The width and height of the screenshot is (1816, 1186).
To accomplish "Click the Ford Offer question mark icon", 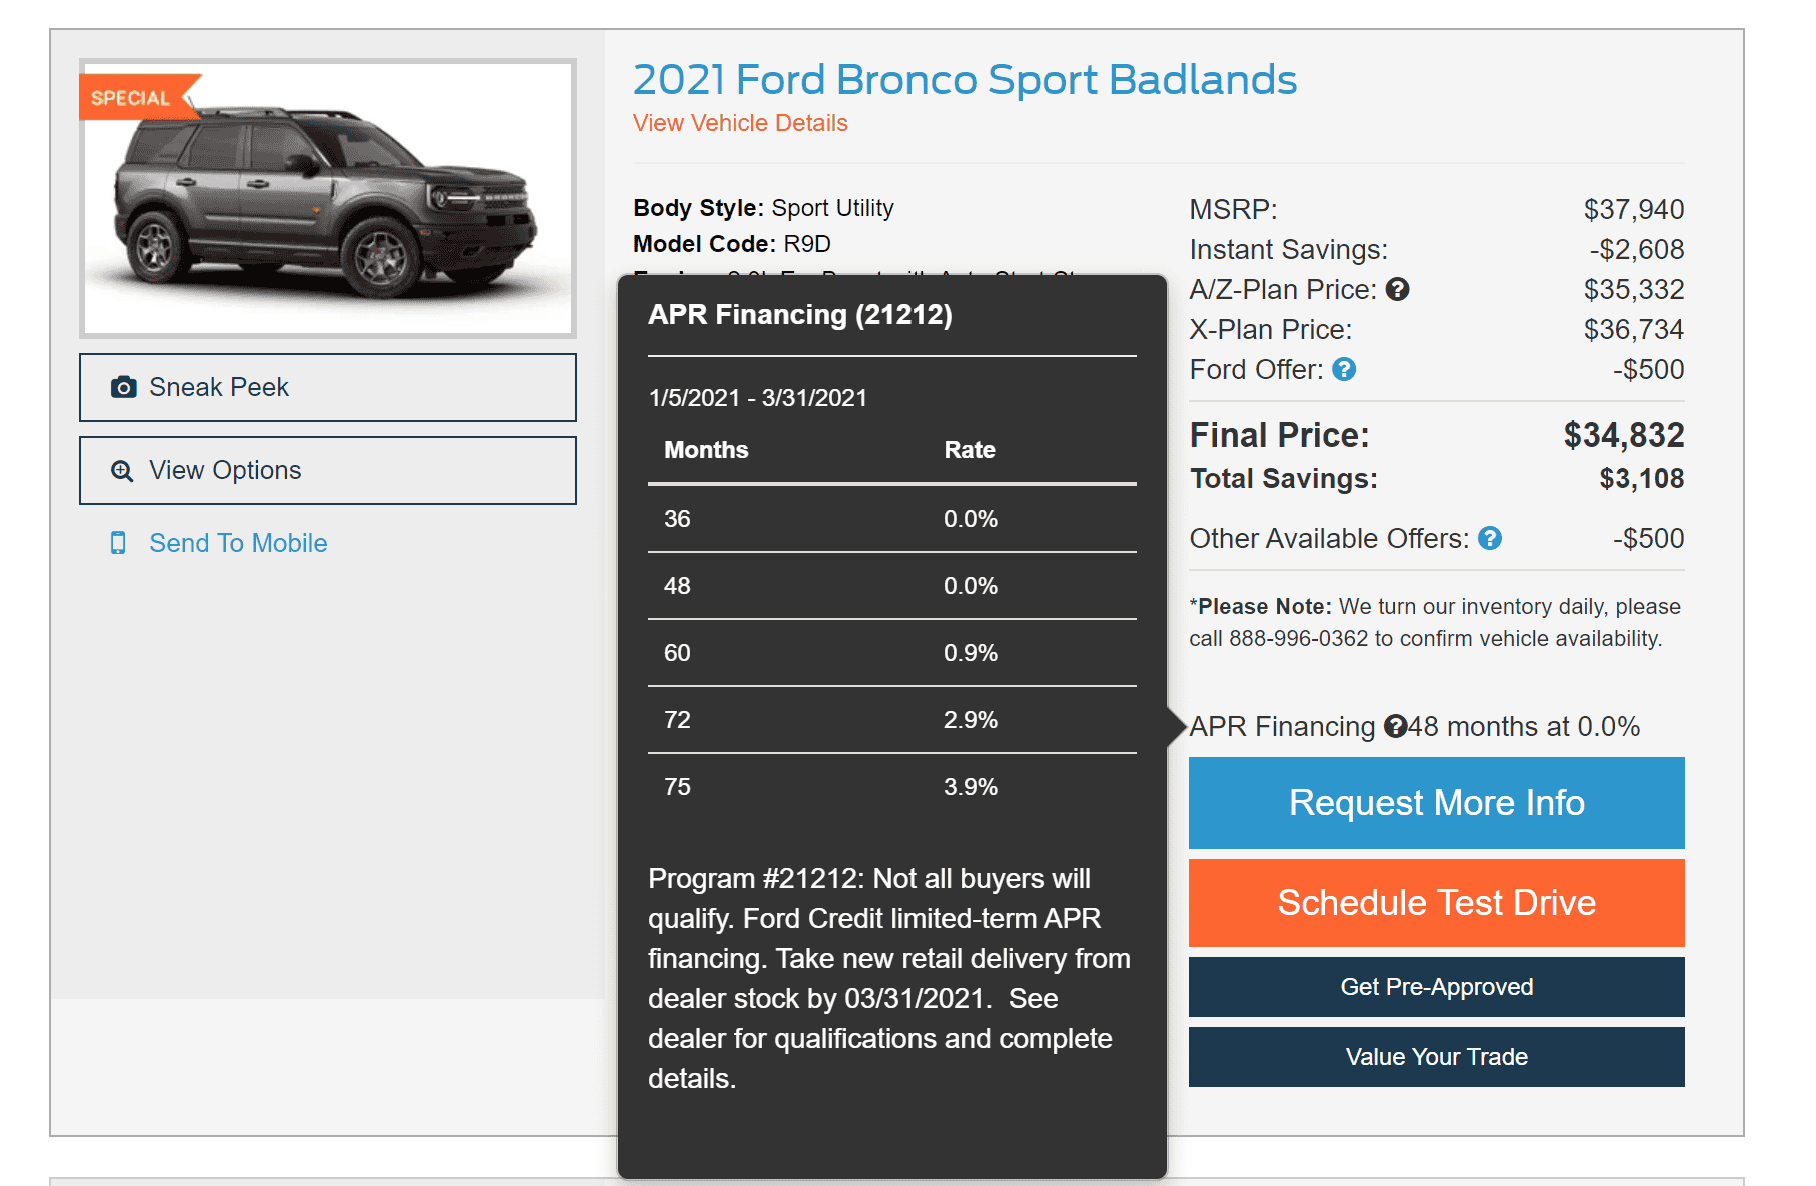I will point(1344,370).
